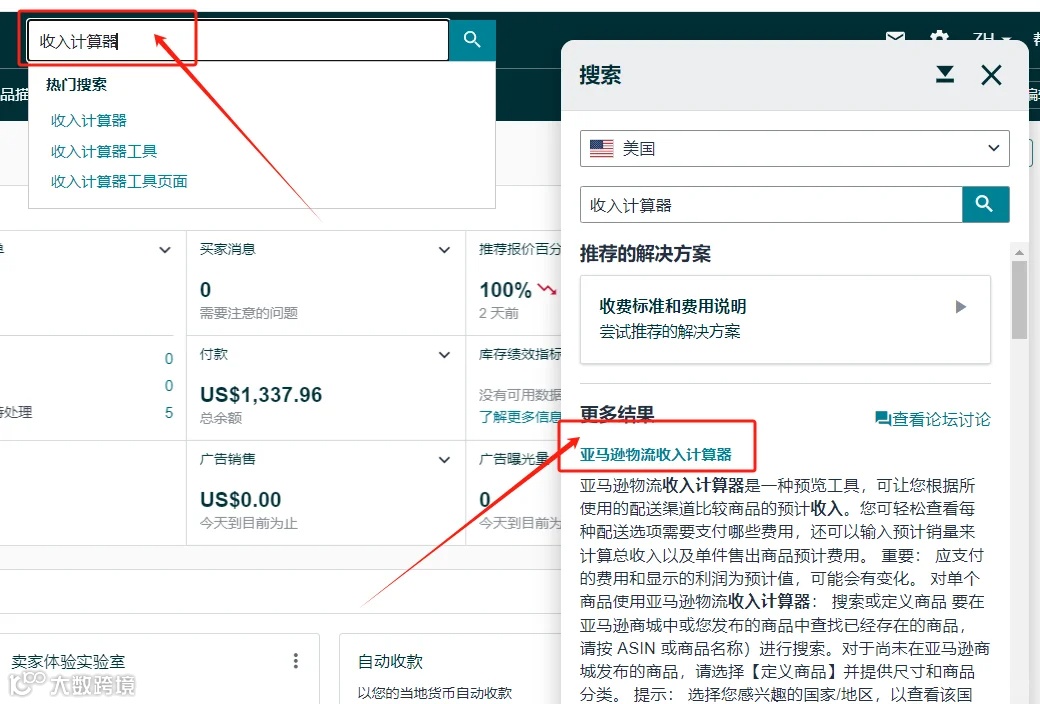1040x704 pixels.
Task: Click the US$1,337.96 balance
Action: coord(261,395)
